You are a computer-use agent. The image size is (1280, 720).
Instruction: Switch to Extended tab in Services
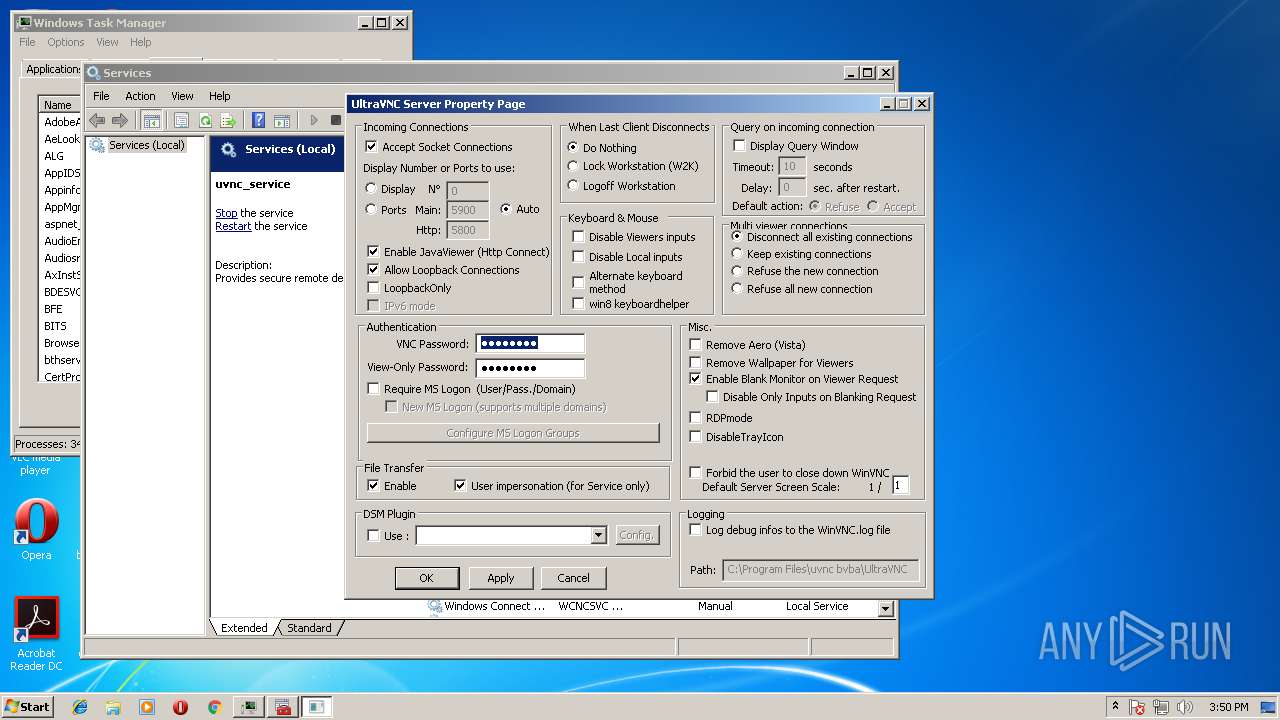tap(244, 628)
